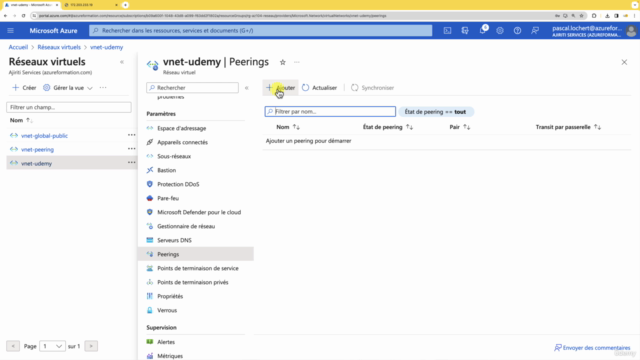Open the notifications bell

click(482, 31)
